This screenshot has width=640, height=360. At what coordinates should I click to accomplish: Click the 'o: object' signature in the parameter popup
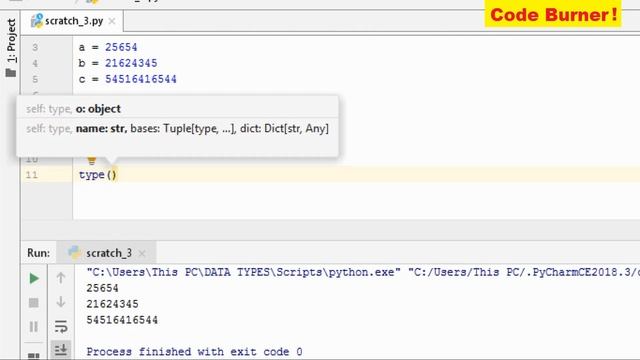[98, 109]
